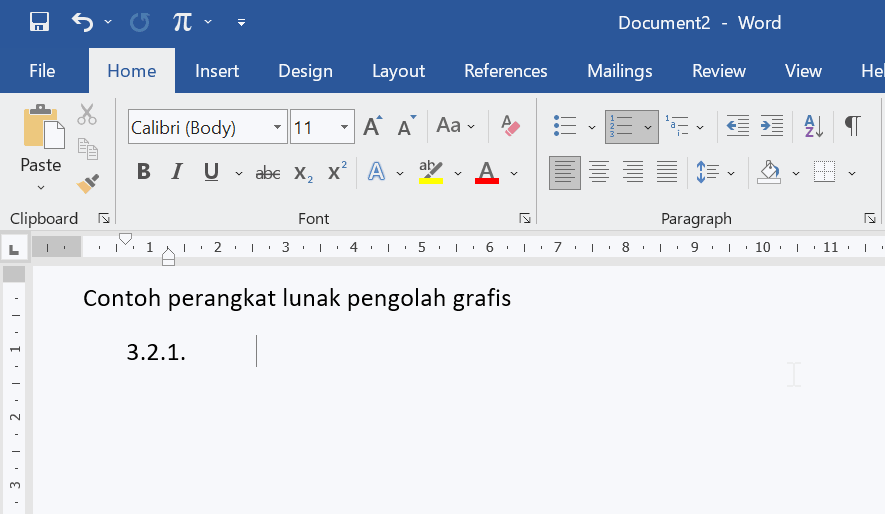Click the Save icon in title bar
This screenshot has width=885, height=514.
[39, 22]
